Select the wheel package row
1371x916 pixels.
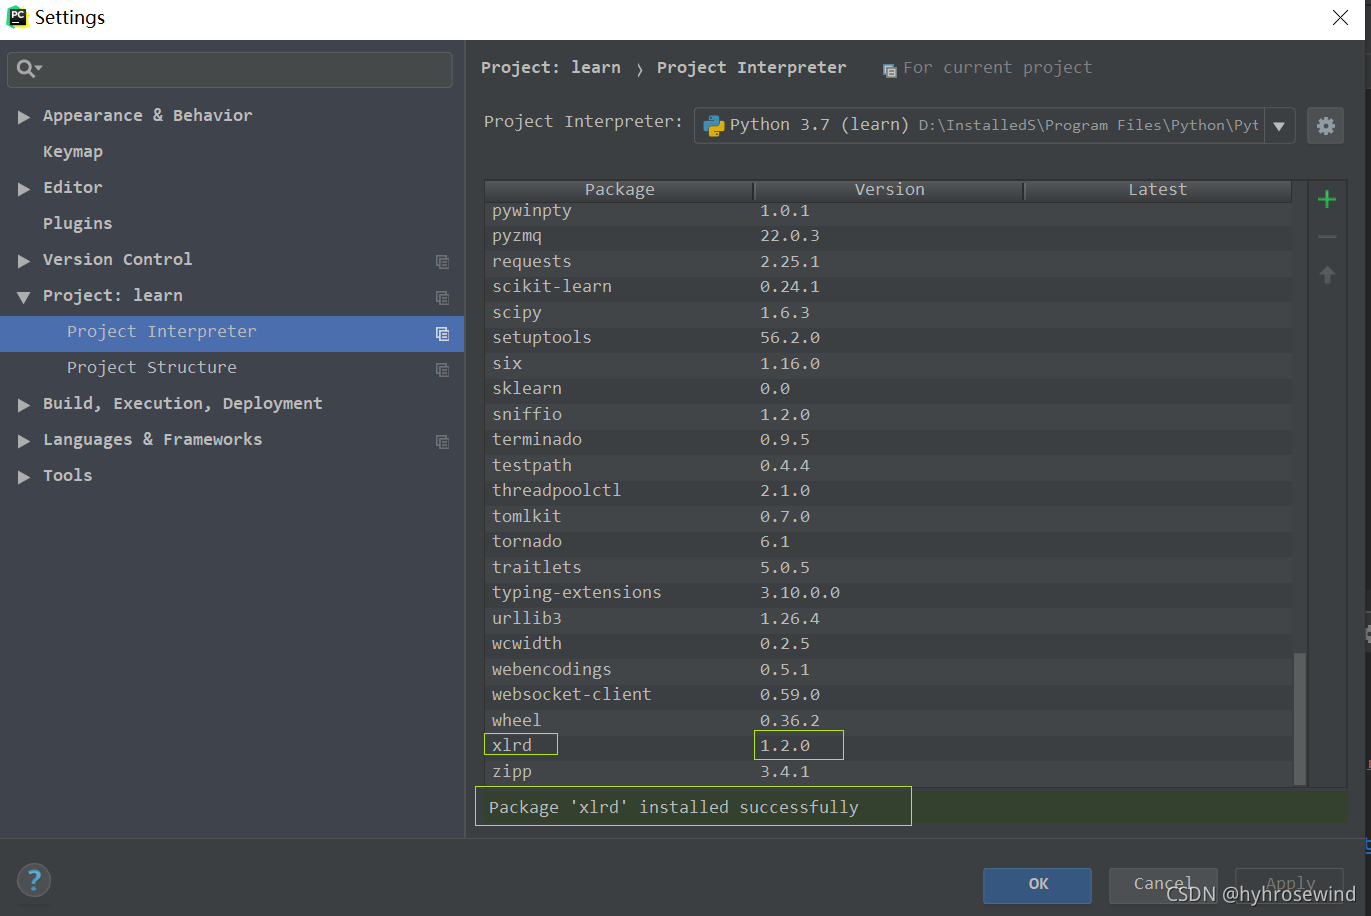888,721
